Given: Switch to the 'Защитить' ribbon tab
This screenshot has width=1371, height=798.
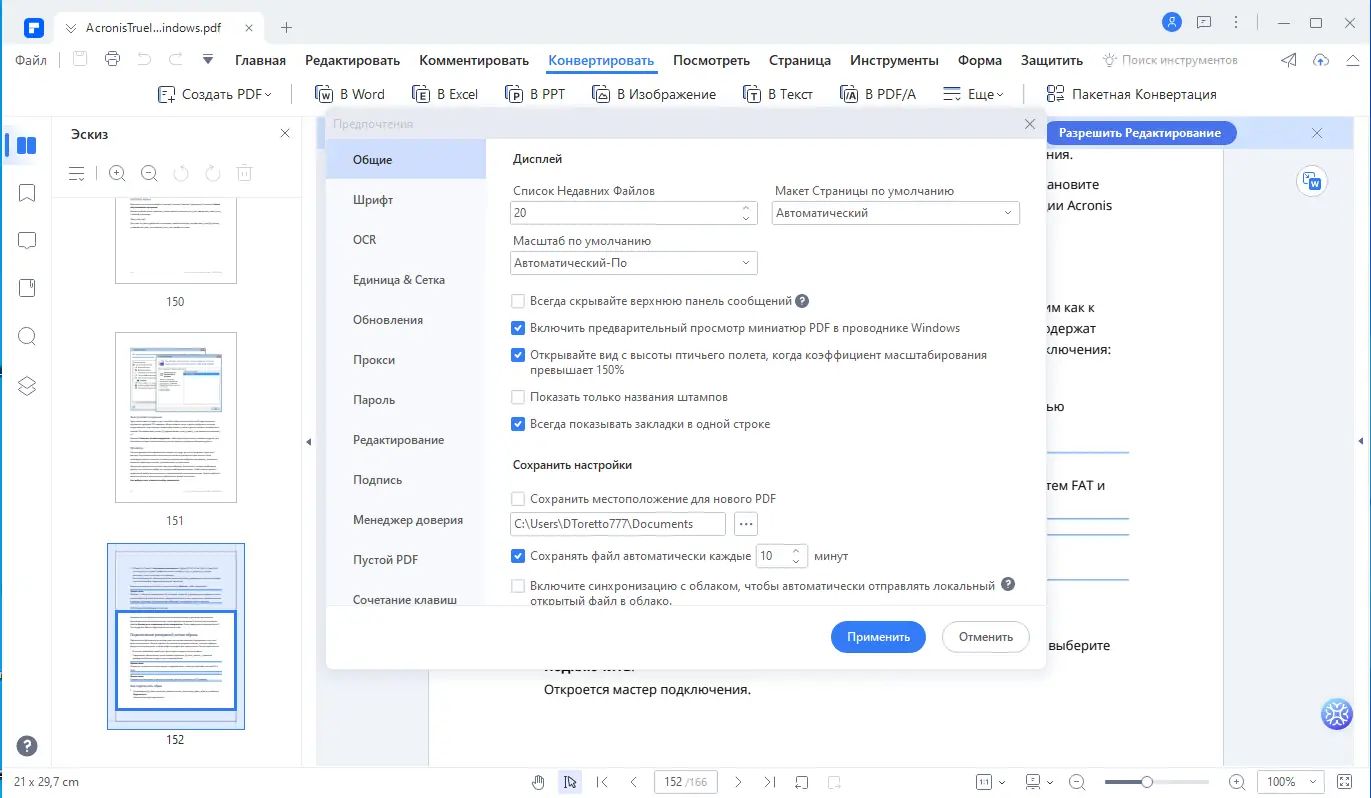Looking at the screenshot, I should pyautogui.click(x=1052, y=60).
